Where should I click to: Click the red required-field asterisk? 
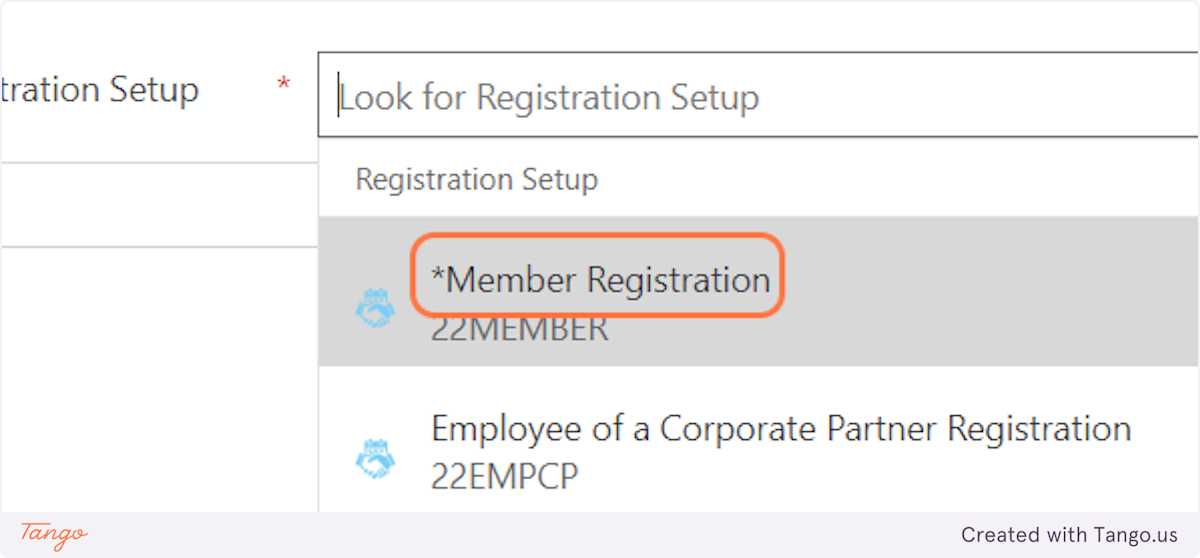tap(284, 86)
